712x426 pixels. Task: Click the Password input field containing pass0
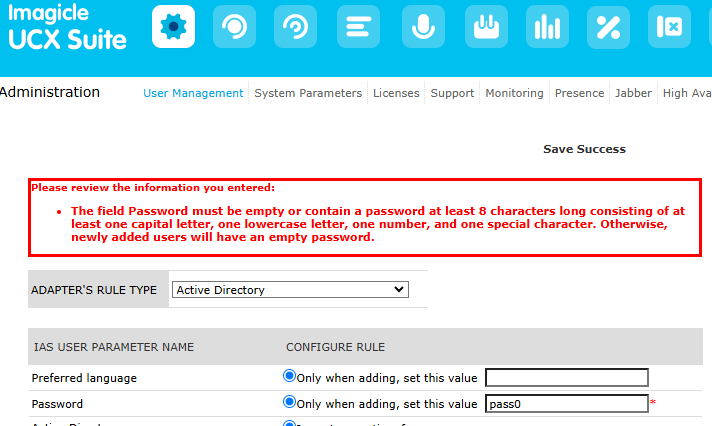[x=566, y=404]
